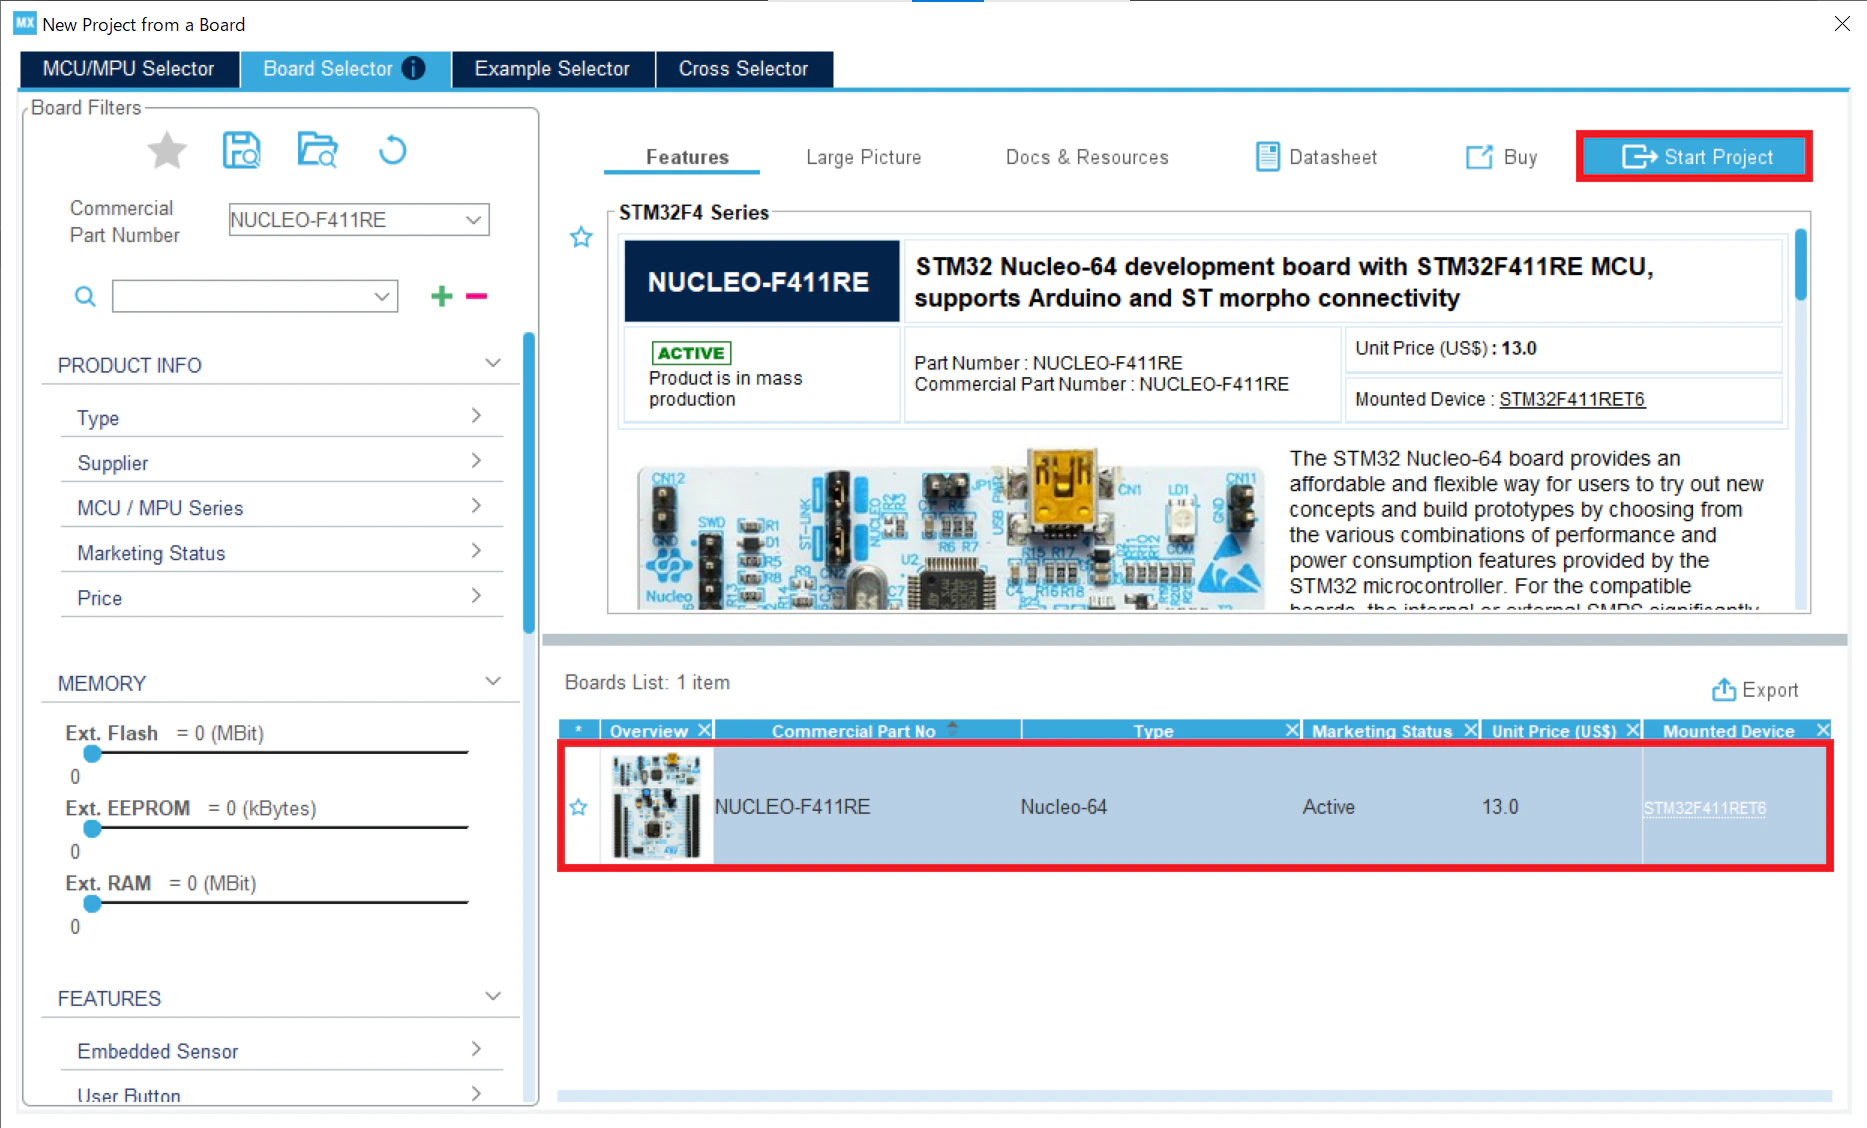The height and width of the screenshot is (1128, 1867).
Task: Collapse the PRODUCT INFO section
Action: pos(493,363)
